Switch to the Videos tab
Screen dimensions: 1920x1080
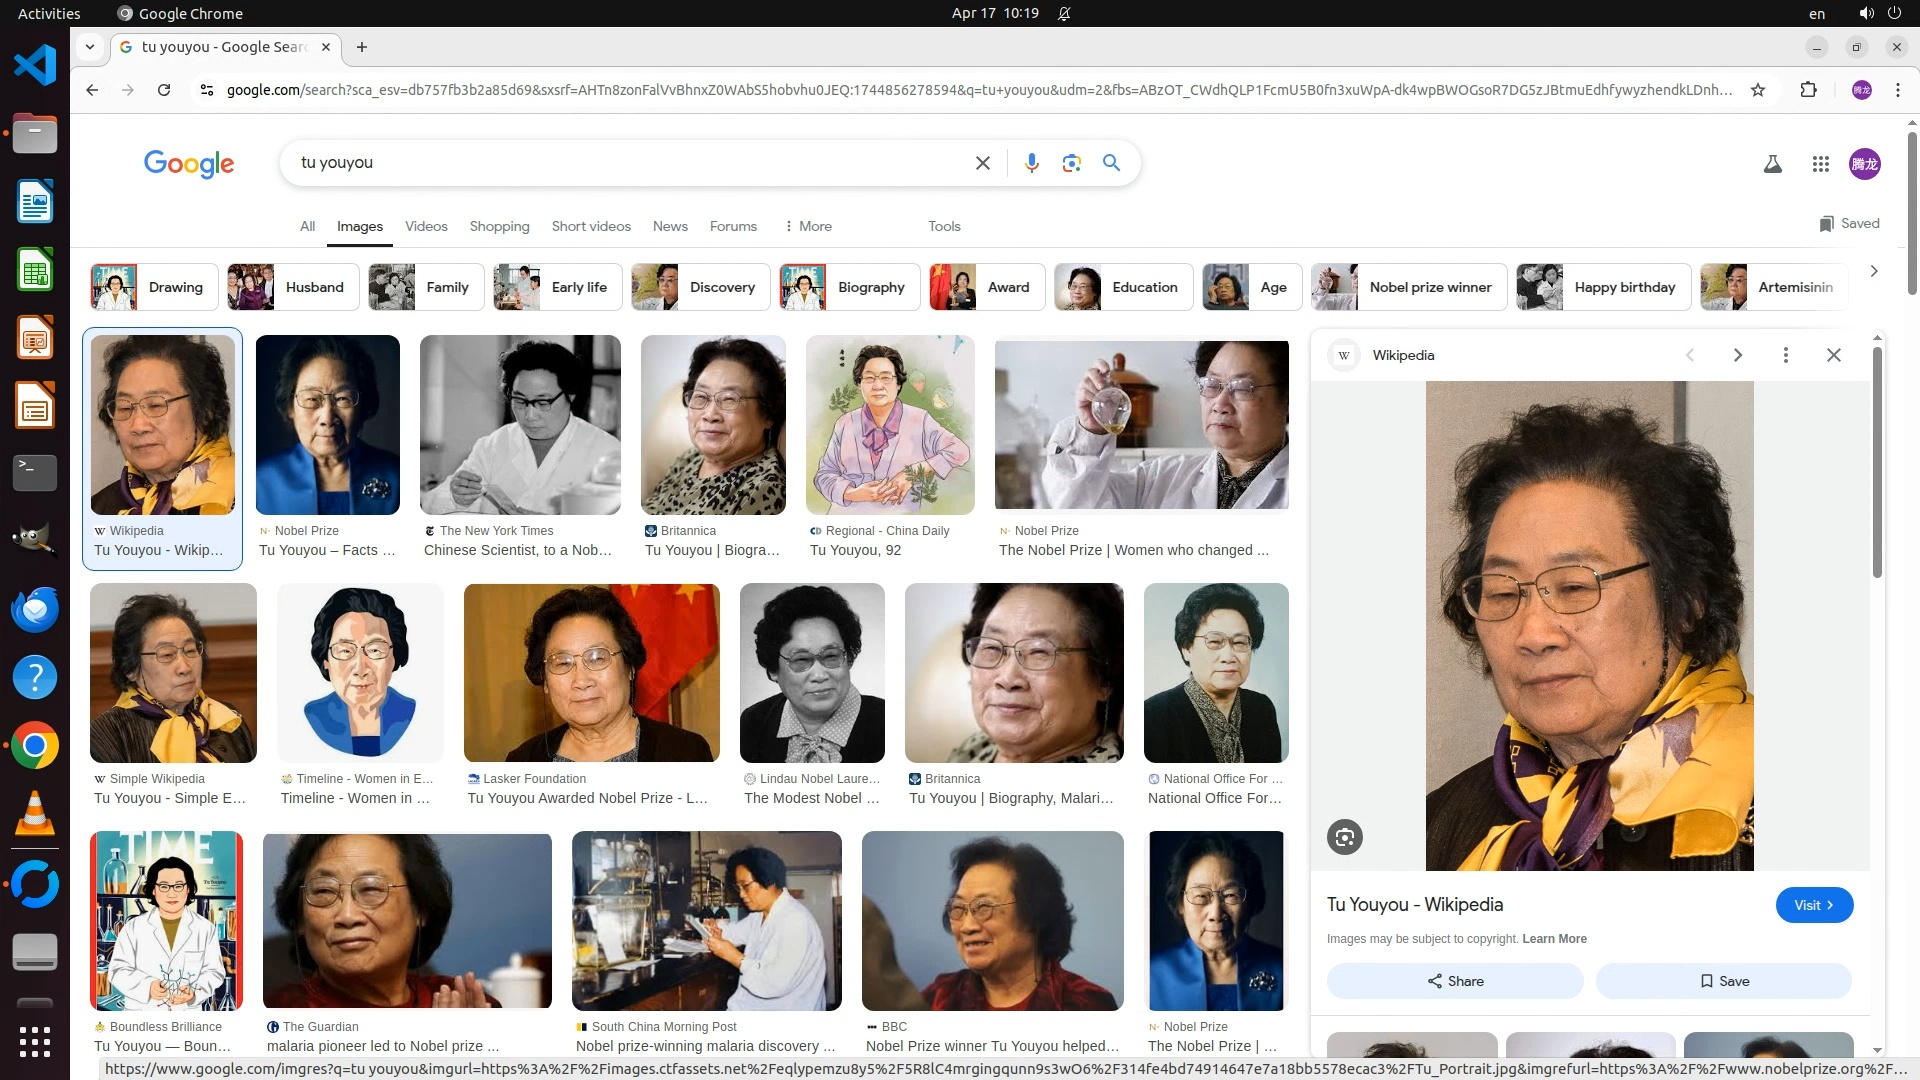coord(426,226)
